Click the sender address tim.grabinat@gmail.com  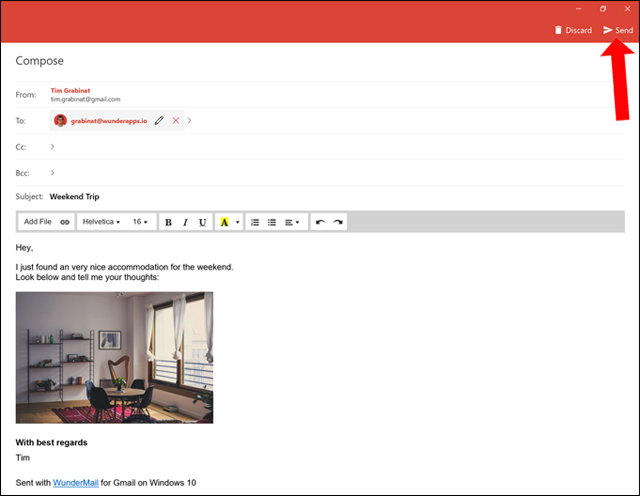pyautogui.click(x=85, y=99)
